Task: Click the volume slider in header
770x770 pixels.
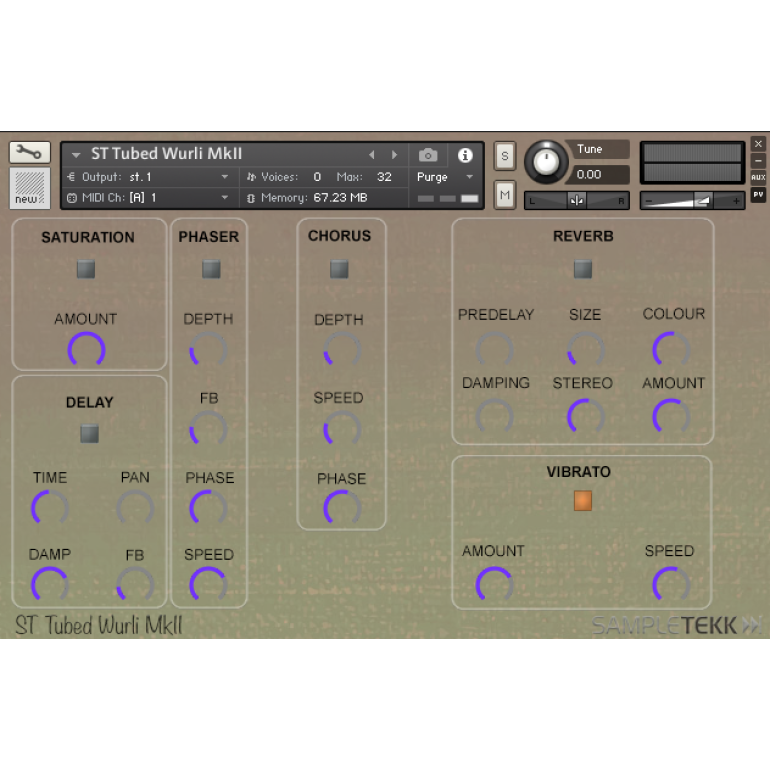Action: (x=692, y=201)
